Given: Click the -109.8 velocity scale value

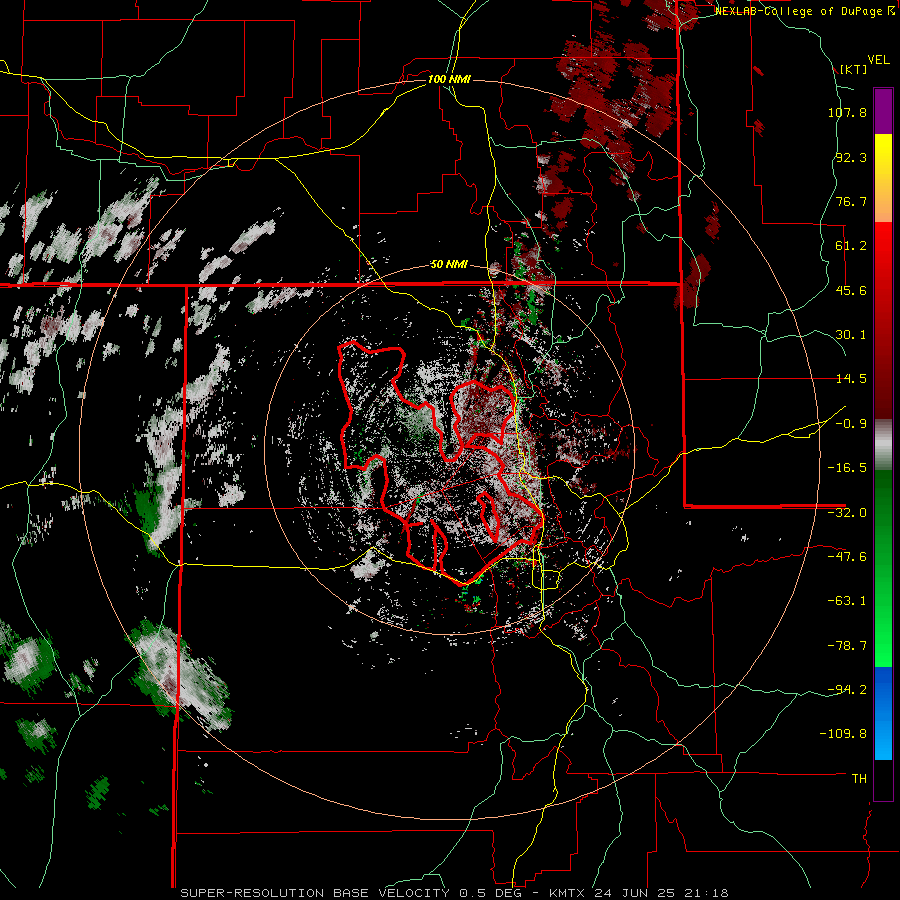Looking at the screenshot, I should point(843,734).
